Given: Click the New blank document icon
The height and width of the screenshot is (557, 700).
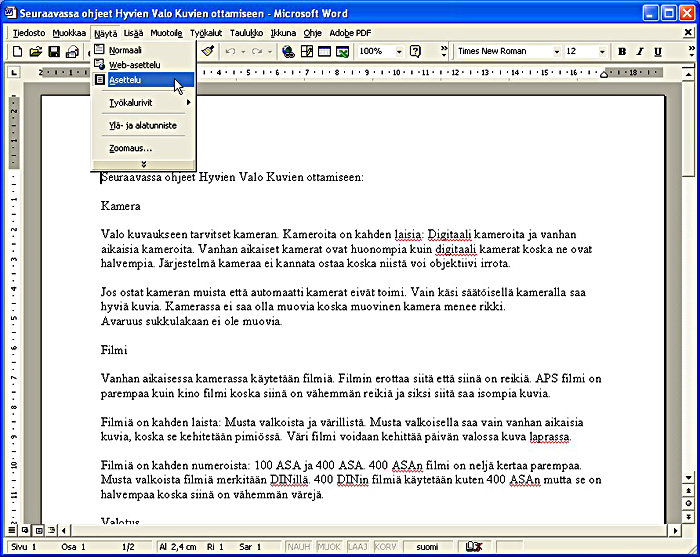Looking at the screenshot, I should point(16,51).
